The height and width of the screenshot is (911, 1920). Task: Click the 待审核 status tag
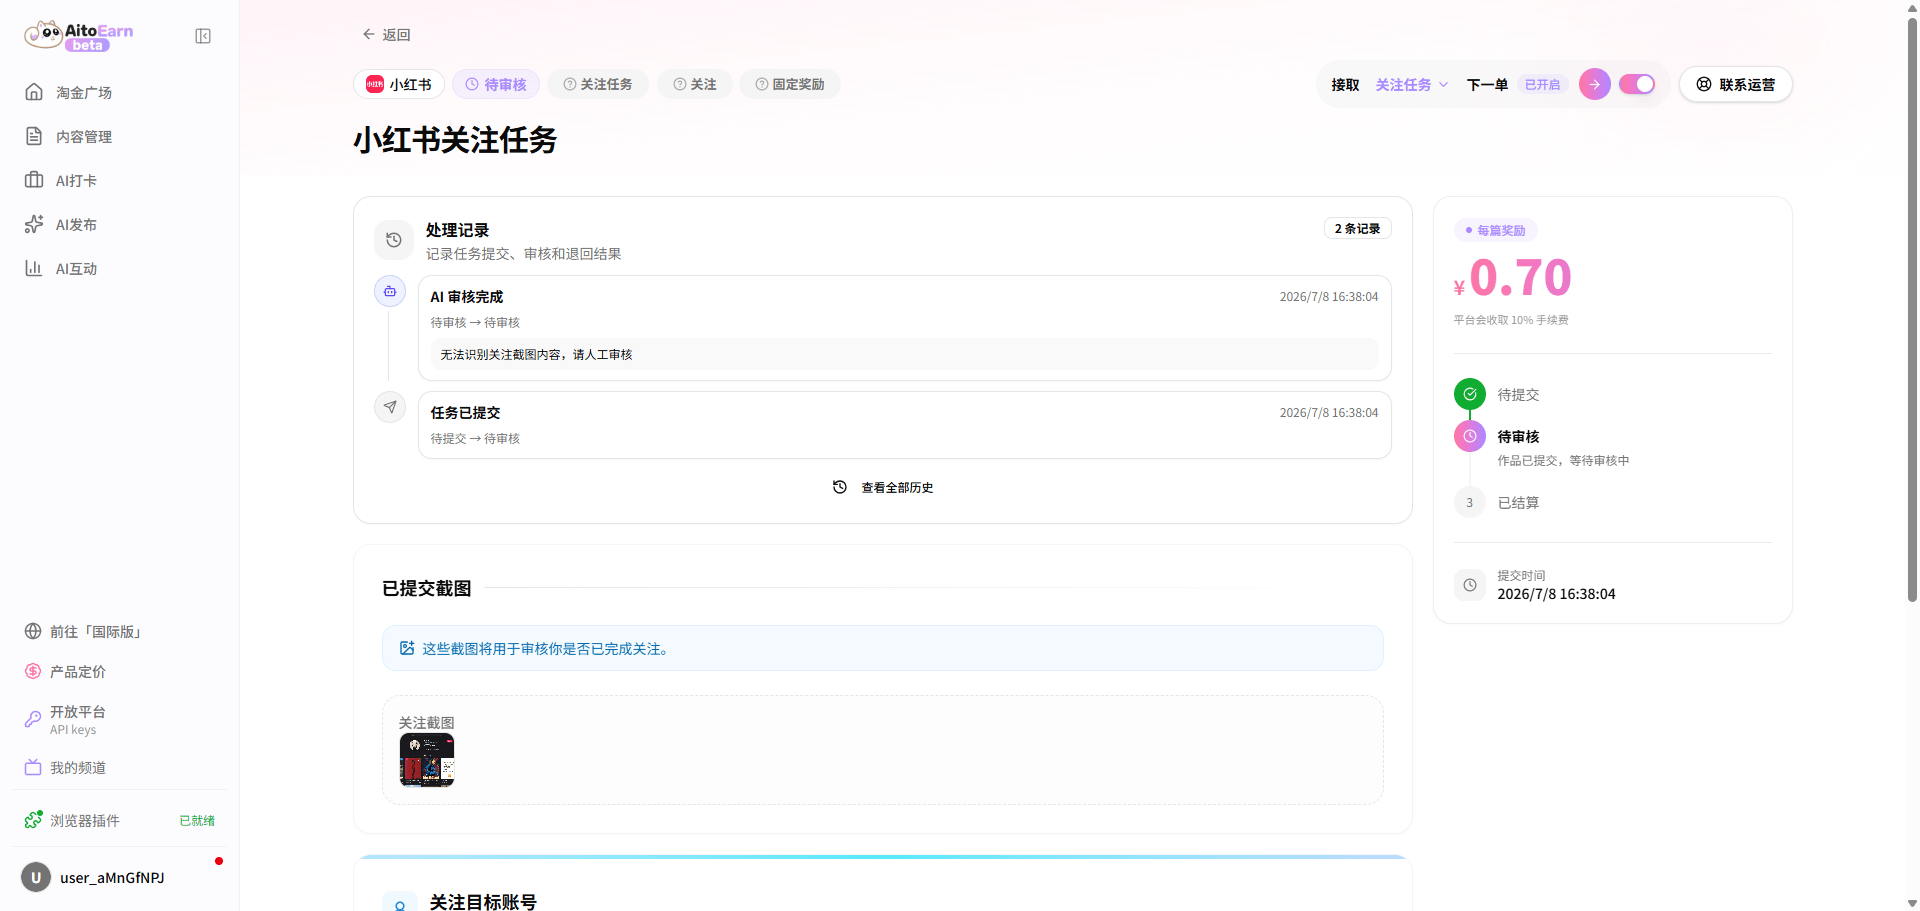tap(496, 84)
